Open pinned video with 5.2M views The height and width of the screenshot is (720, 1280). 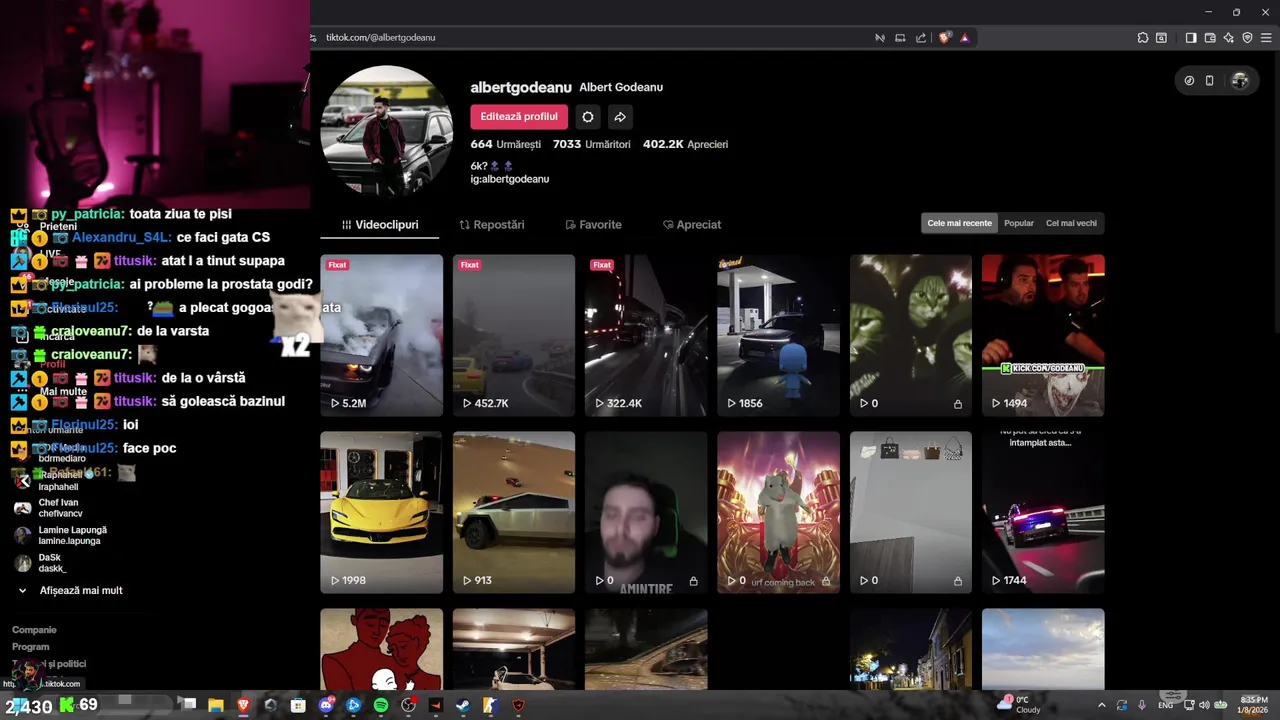pos(381,335)
